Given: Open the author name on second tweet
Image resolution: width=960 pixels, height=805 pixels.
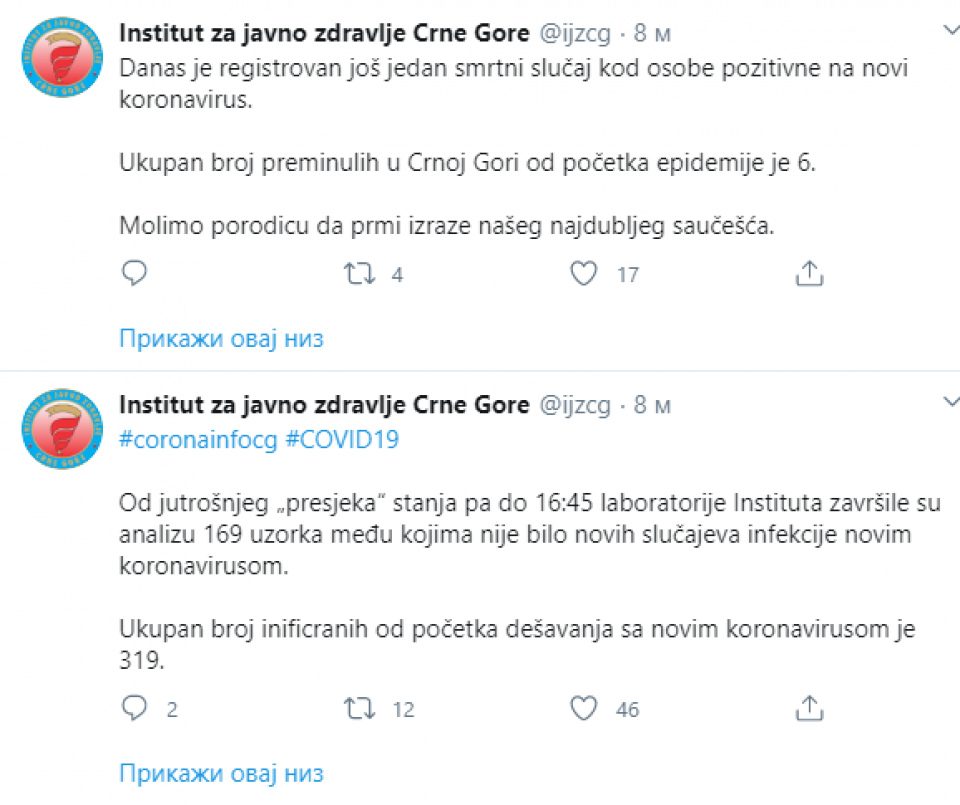Looking at the screenshot, I should click(324, 405).
